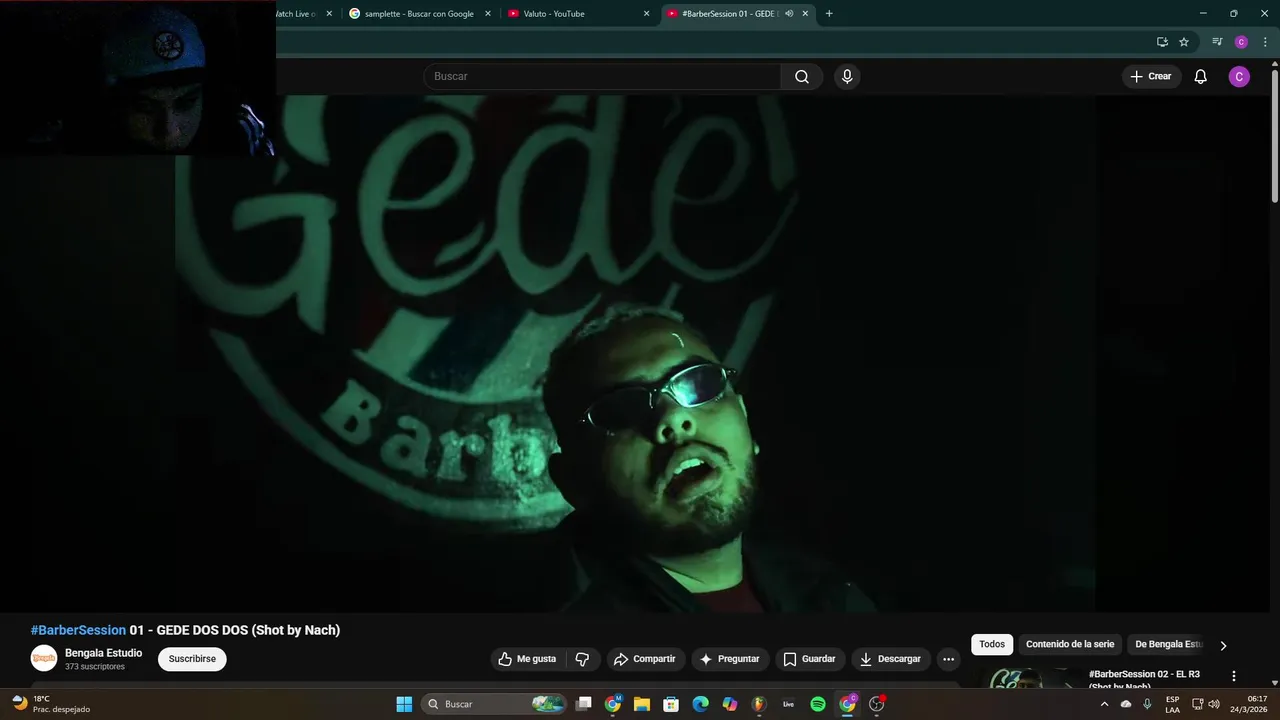The image size is (1280, 720).
Task: Open Bengala Estudio channel name link
Action: [x=103, y=653]
